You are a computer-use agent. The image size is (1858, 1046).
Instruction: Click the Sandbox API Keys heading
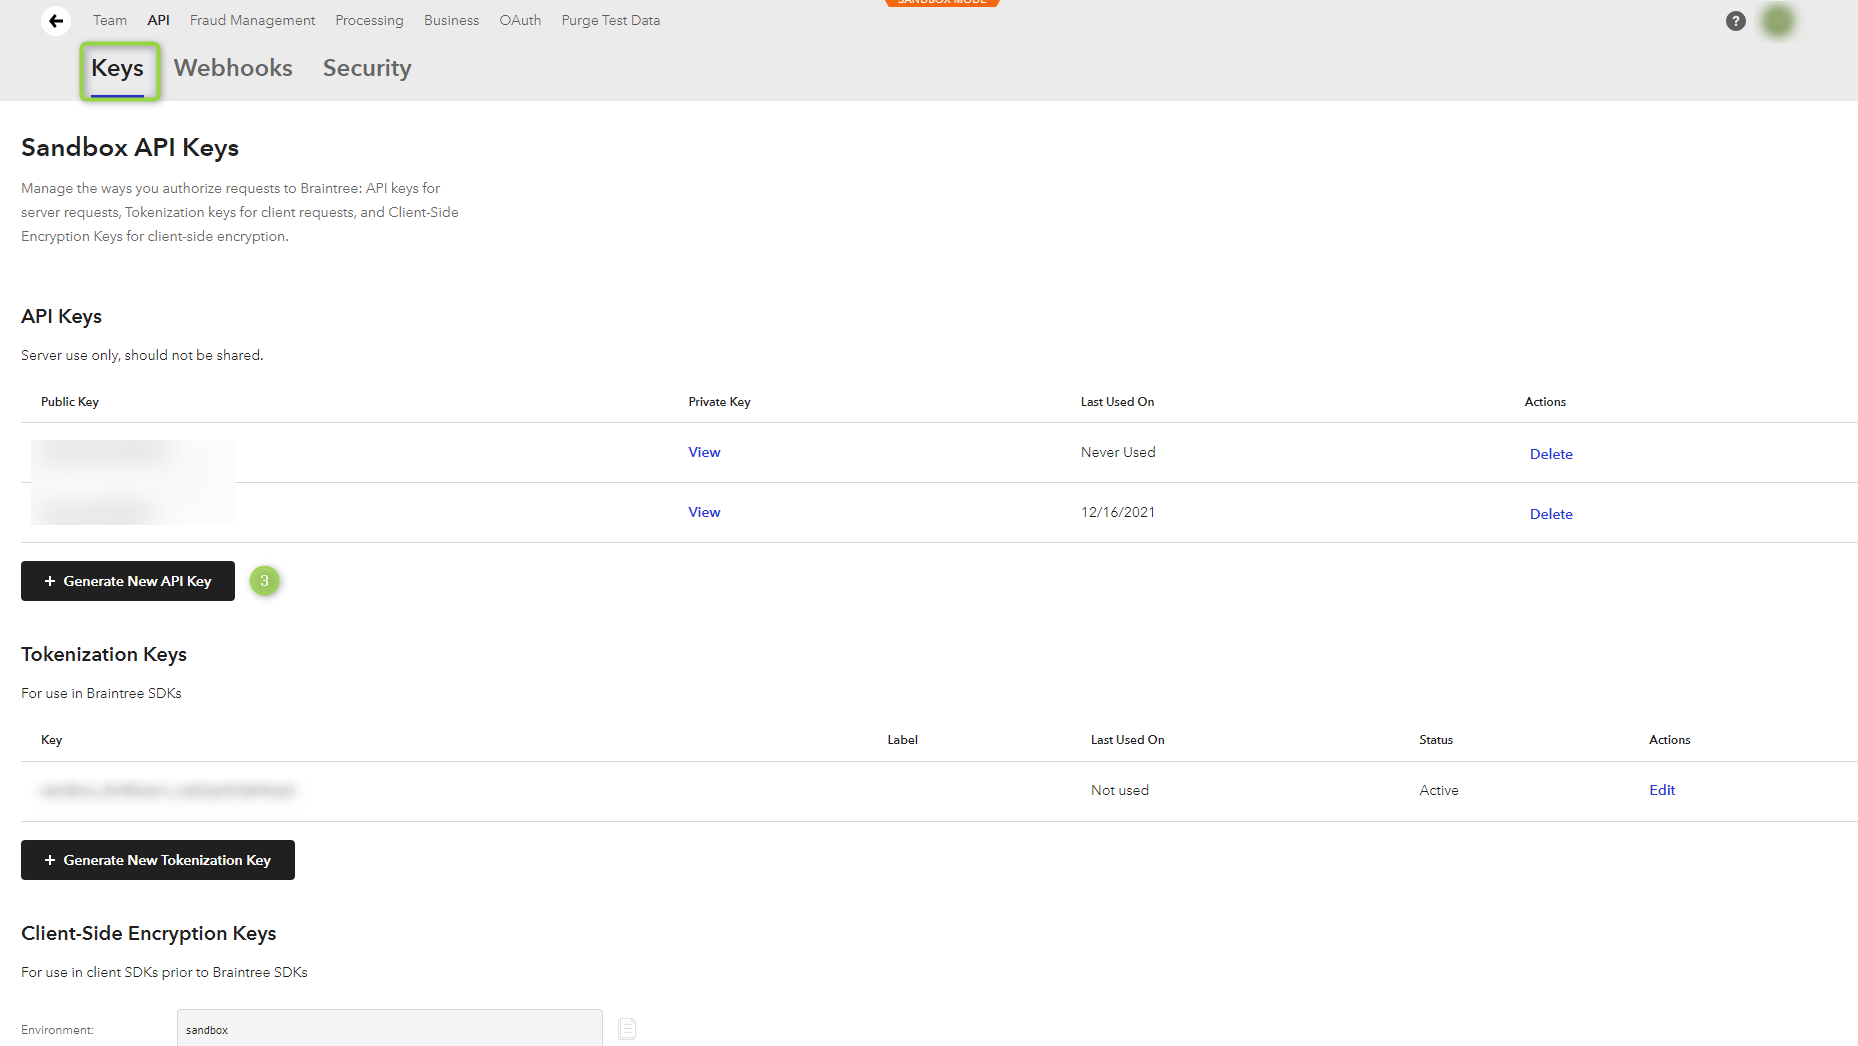click(130, 148)
